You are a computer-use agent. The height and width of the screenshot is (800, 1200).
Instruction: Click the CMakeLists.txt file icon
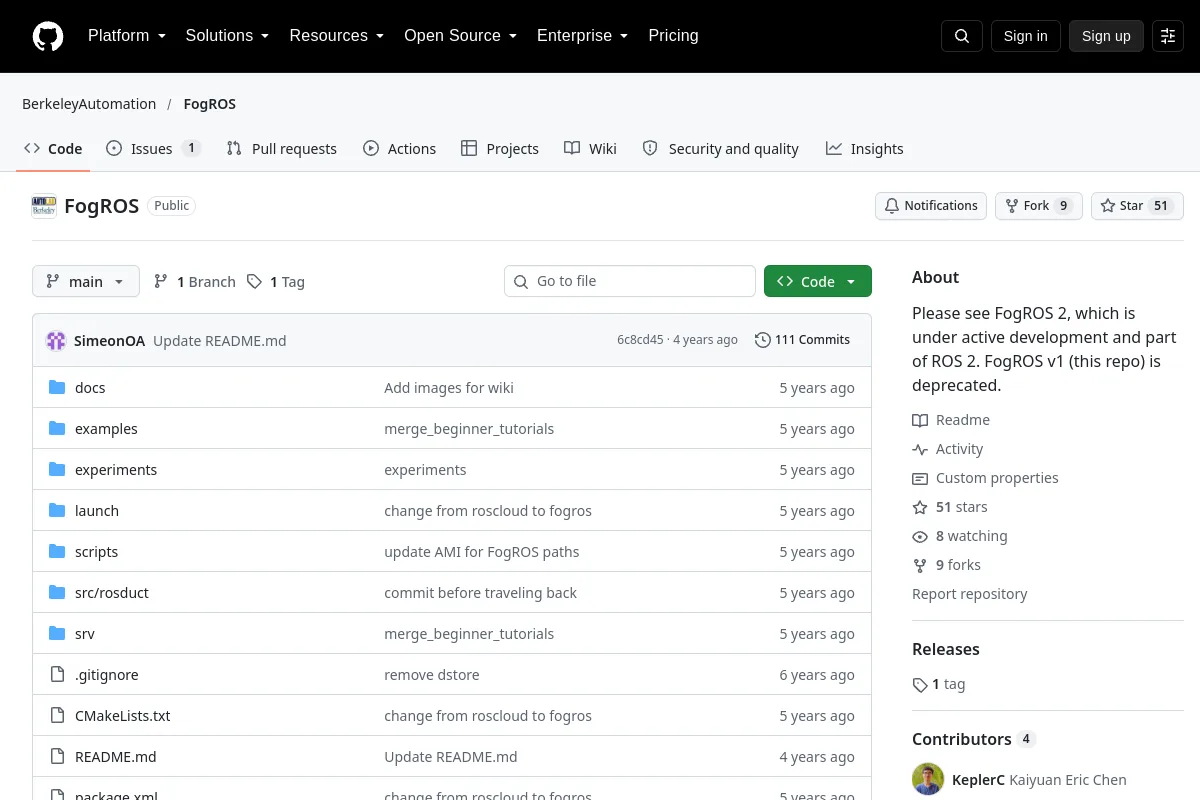point(57,716)
